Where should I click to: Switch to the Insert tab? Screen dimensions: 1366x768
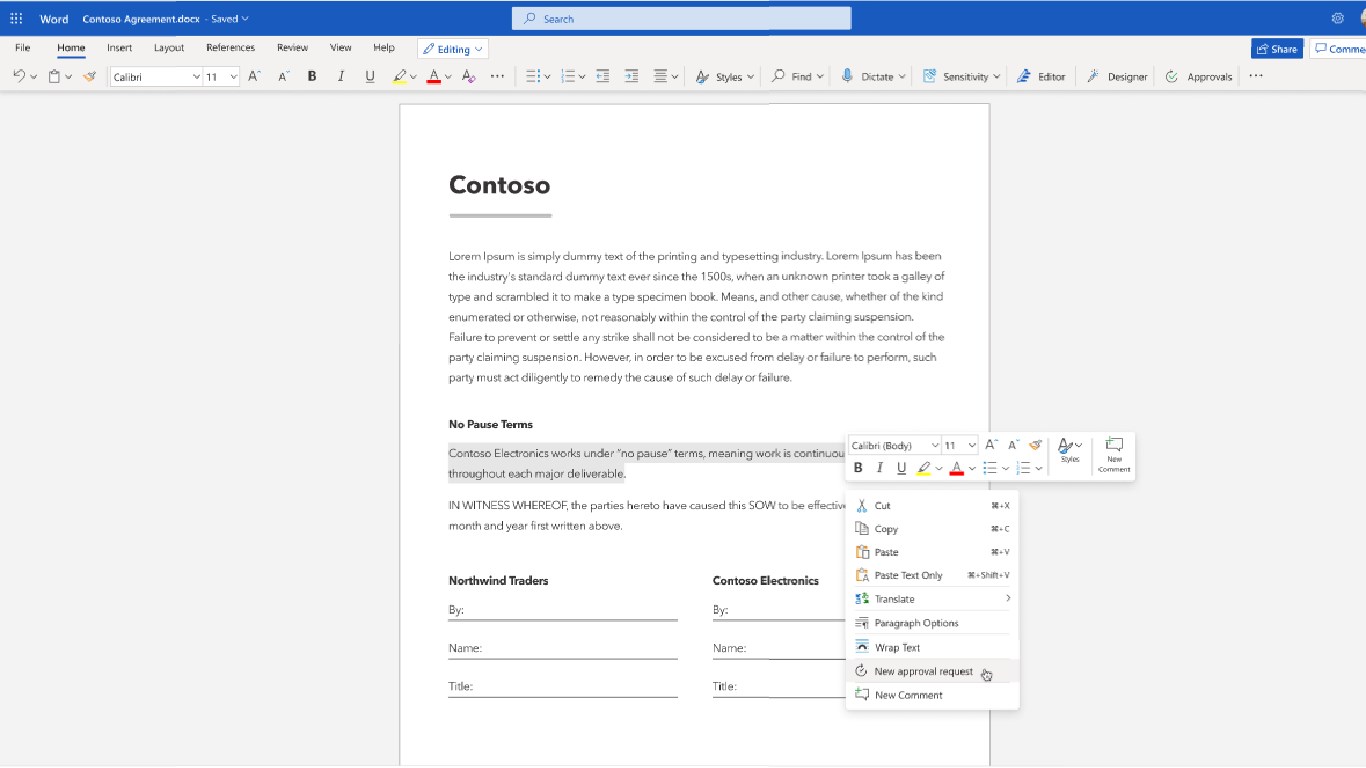[x=120, y=48]
